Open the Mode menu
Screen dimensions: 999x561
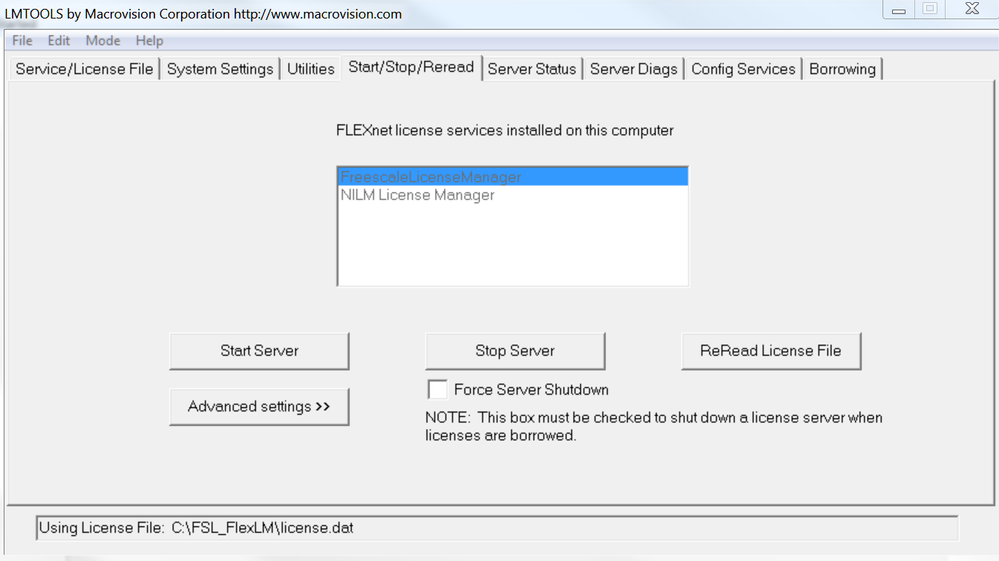(x=103, y=41)
